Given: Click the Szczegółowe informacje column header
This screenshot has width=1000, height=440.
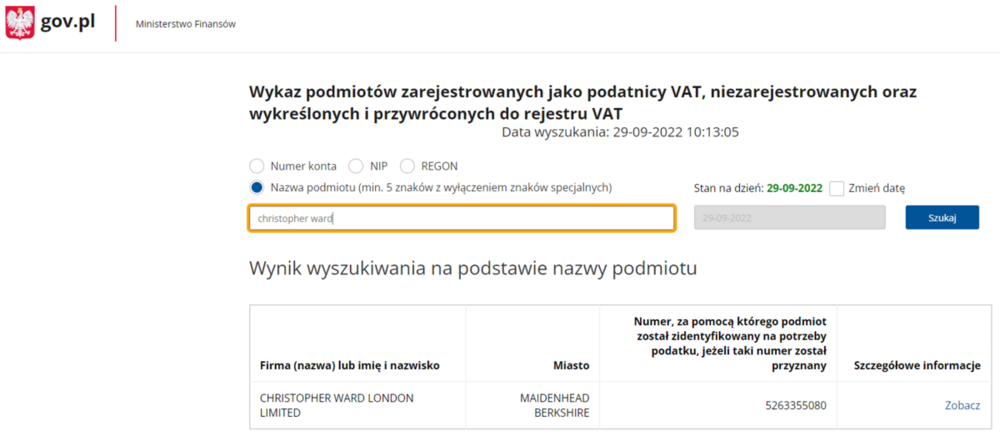Looking at the screenshot, I should click(x=916, y=366).
